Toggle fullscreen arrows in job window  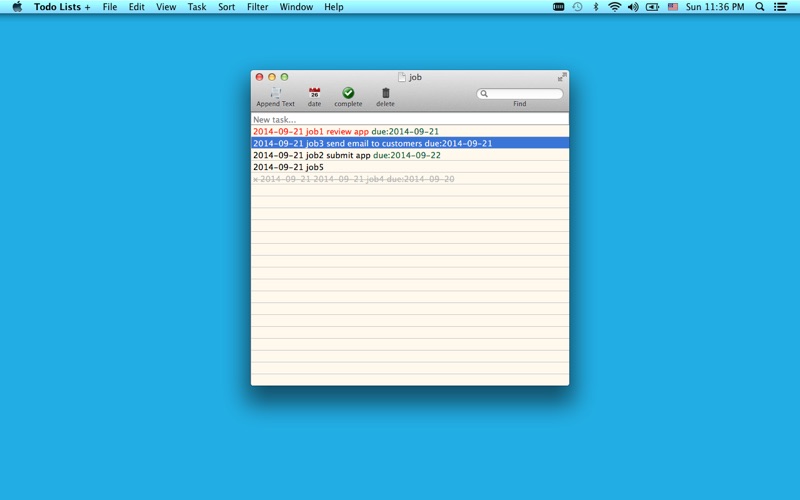click(x=562, y=77)
